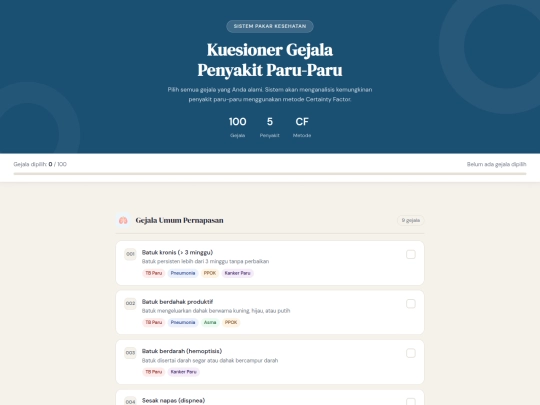
Task: Click the TB Paru tag under Batuk berdahak produktif
Action: click(x=153, y=322)
